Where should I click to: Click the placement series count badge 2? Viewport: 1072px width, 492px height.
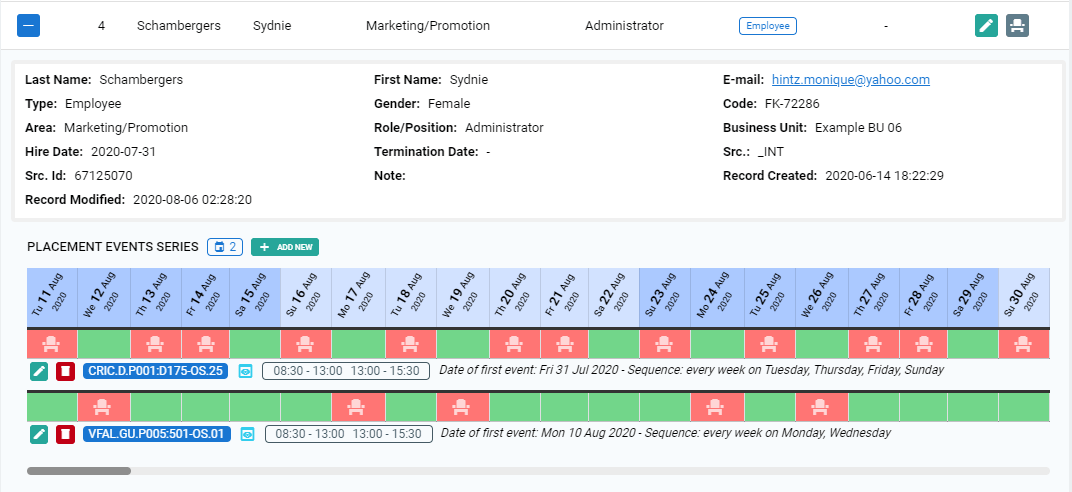point(226,247)
